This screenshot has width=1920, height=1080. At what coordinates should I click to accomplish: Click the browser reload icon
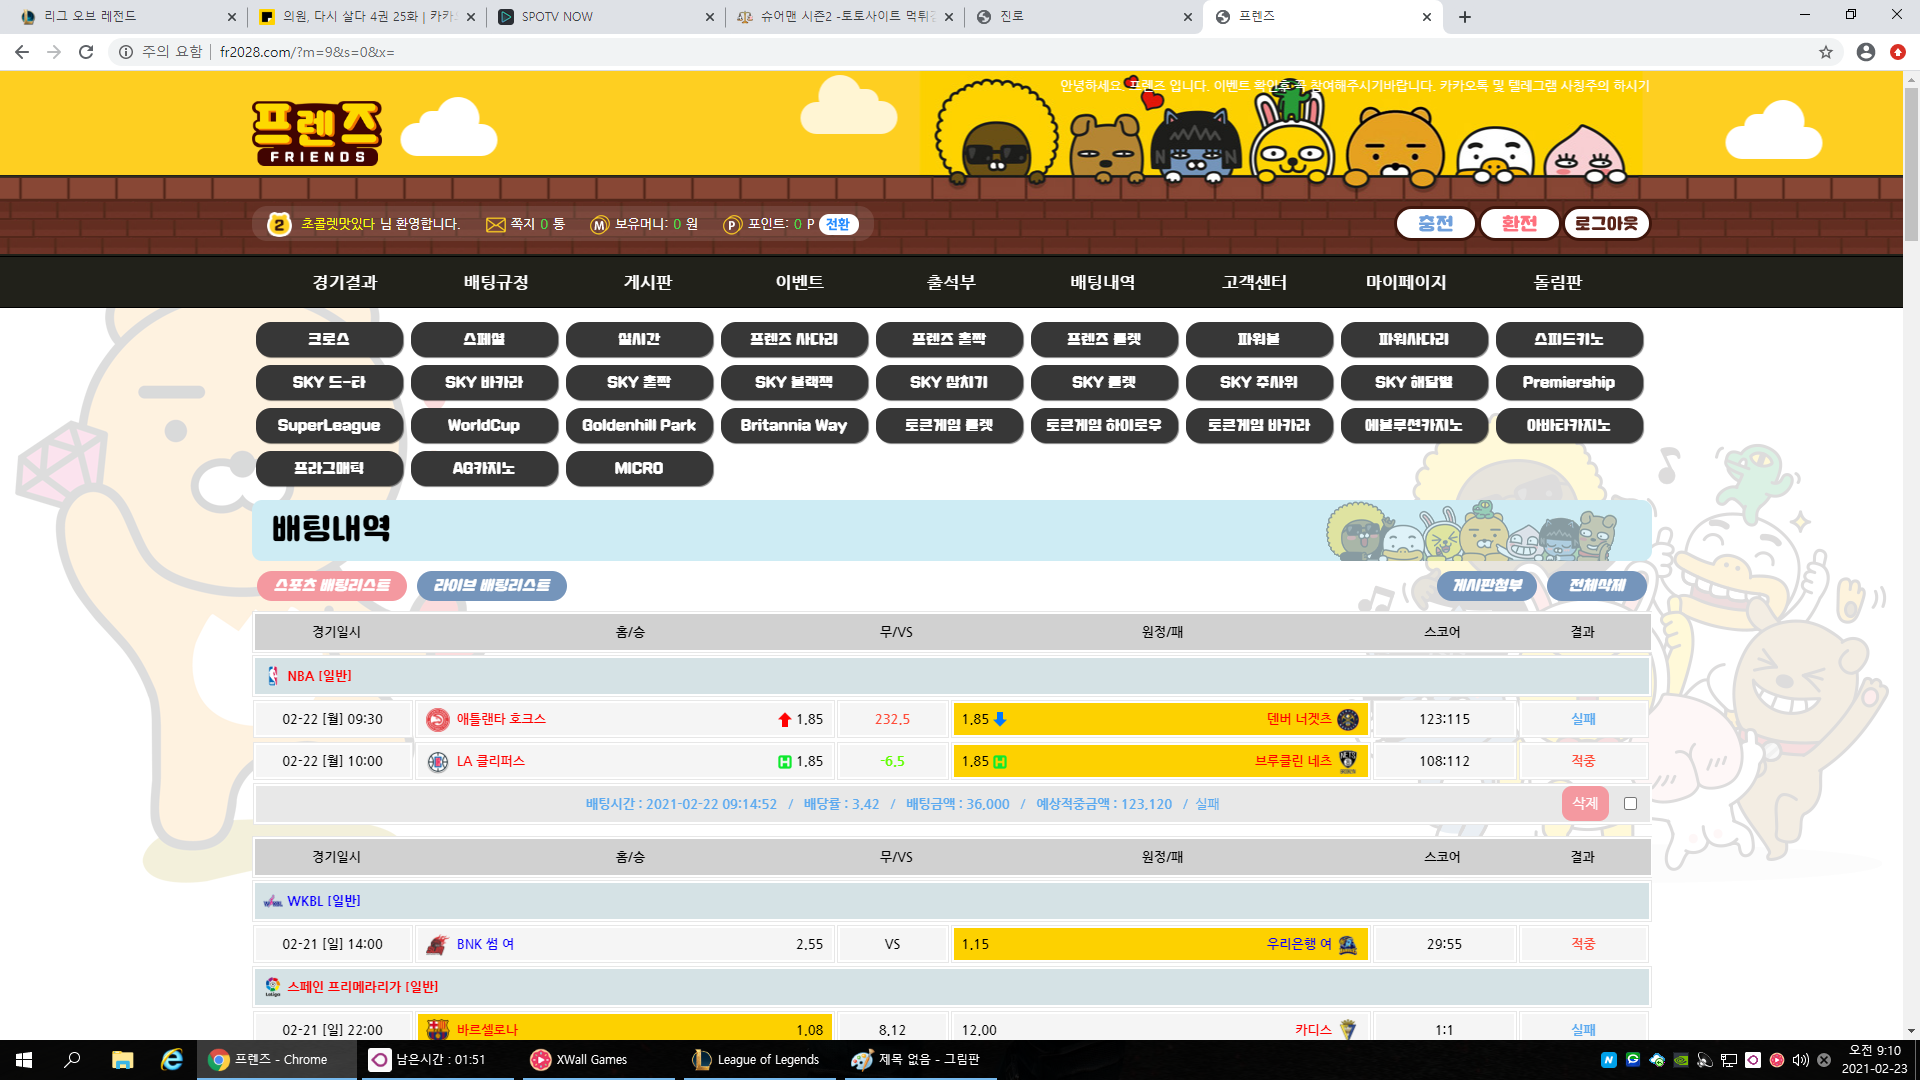[x=86, y=52]
